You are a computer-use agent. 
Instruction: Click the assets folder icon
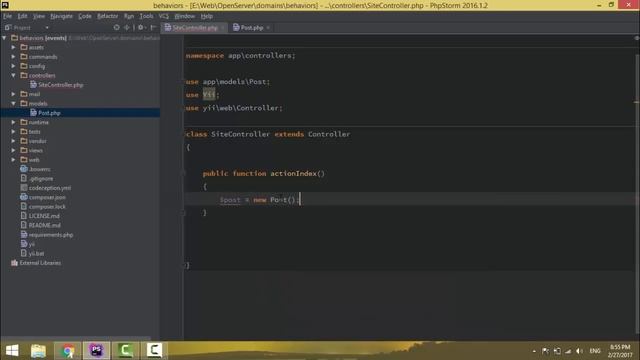pos(24,47)
